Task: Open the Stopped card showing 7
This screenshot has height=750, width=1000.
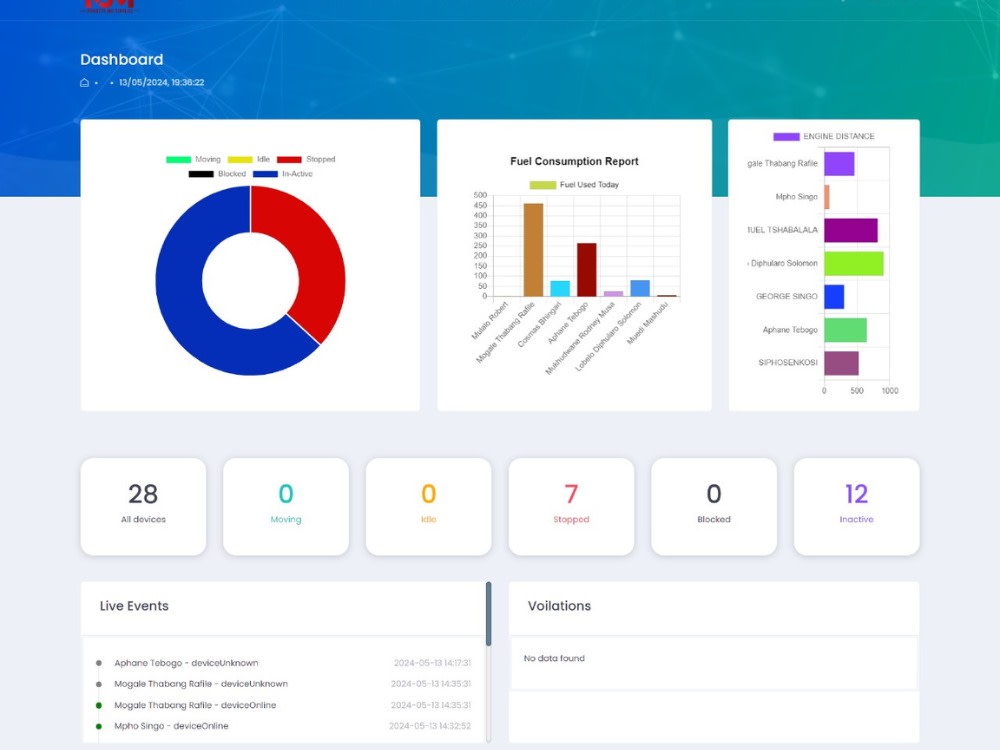Action: [571, 506]
